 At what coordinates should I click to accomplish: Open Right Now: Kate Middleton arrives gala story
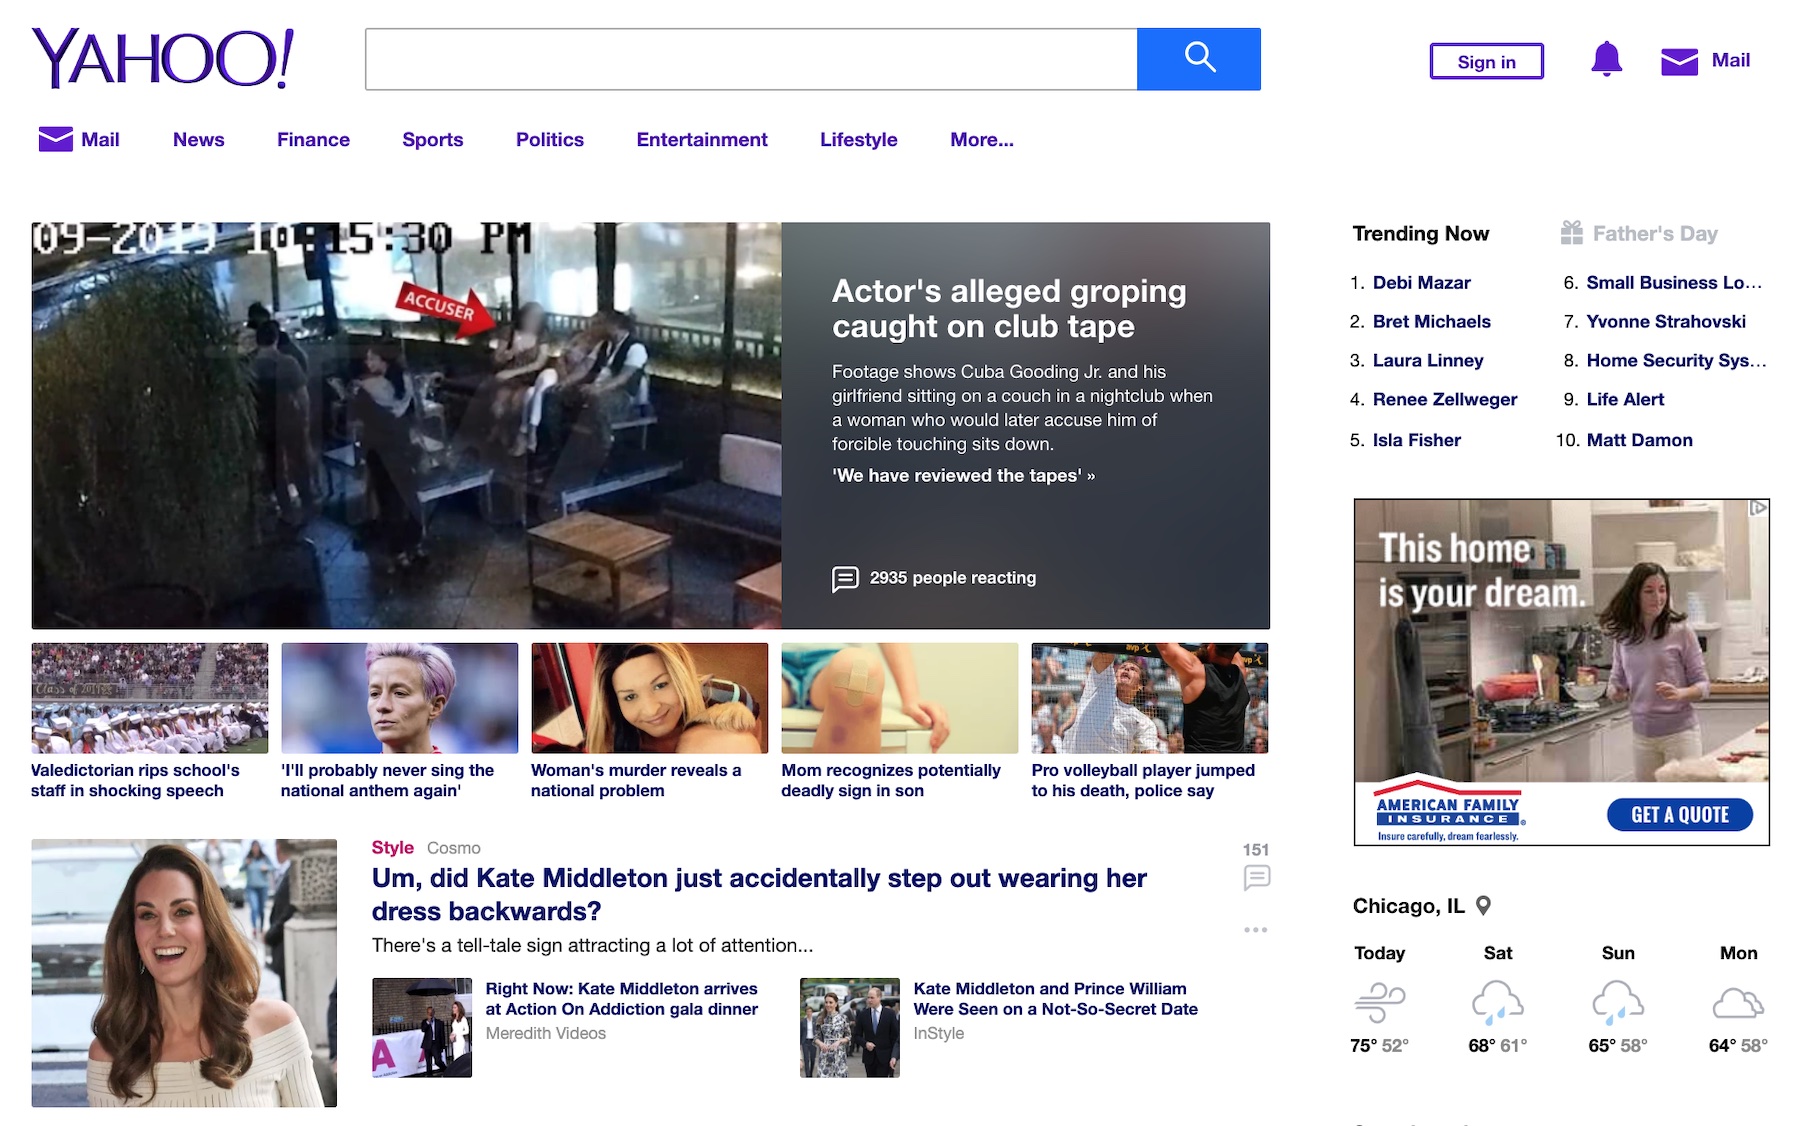(622, 999)
